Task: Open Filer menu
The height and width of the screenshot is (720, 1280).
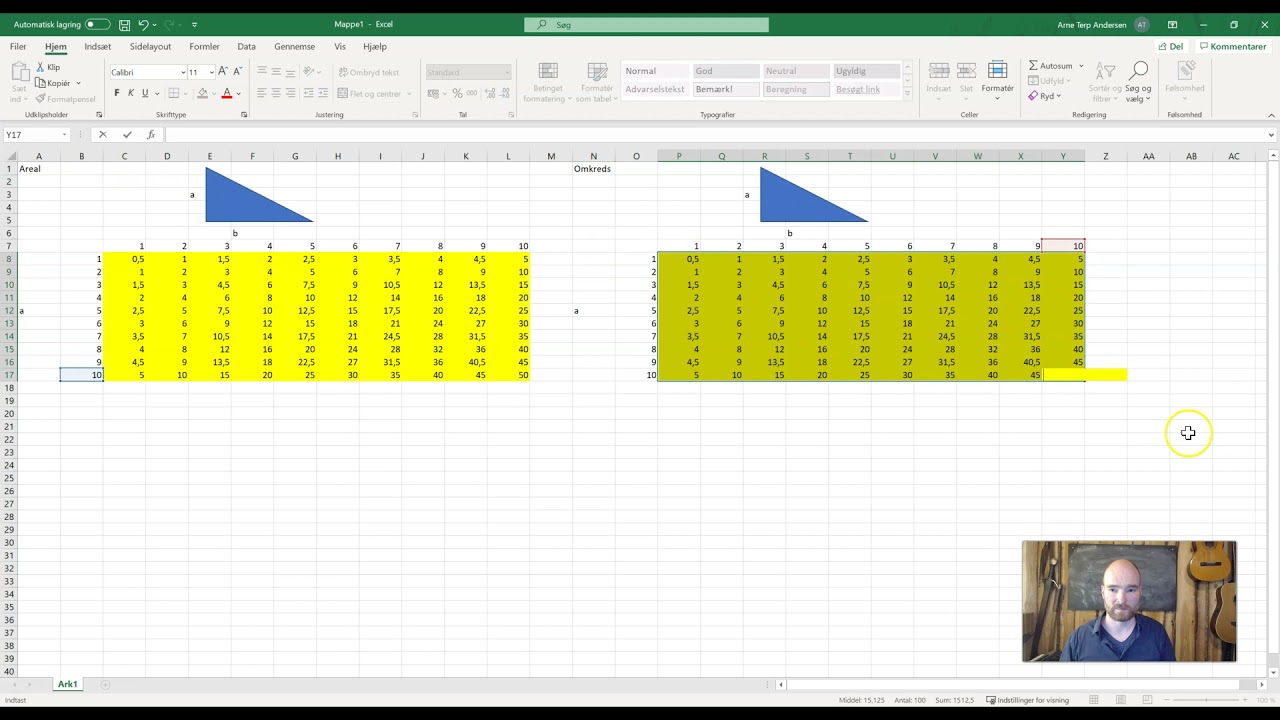Action: coord(18,46)
